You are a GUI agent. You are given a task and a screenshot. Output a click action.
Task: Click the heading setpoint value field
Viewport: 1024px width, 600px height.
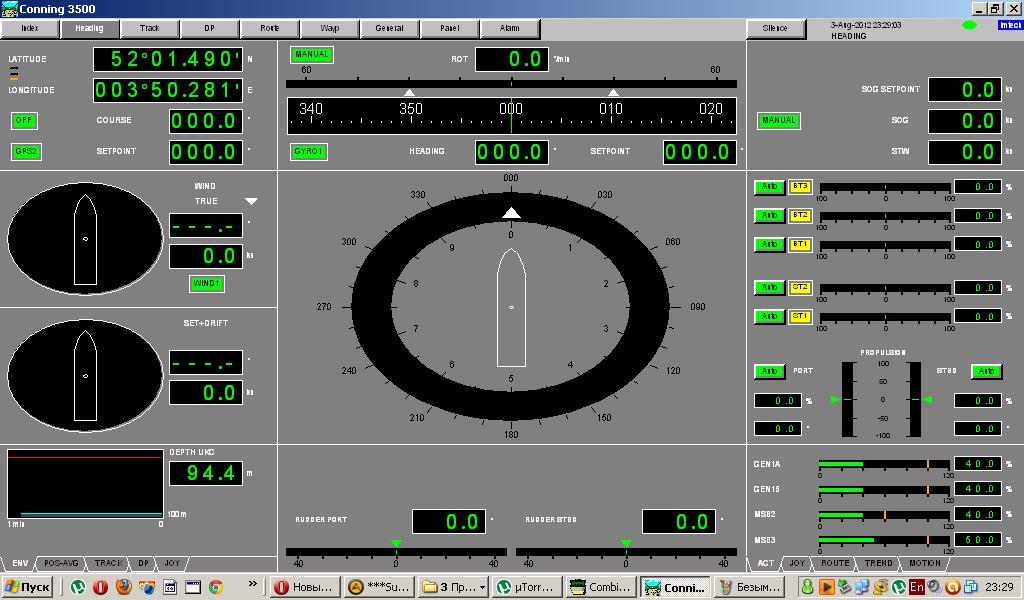point(700,152)
